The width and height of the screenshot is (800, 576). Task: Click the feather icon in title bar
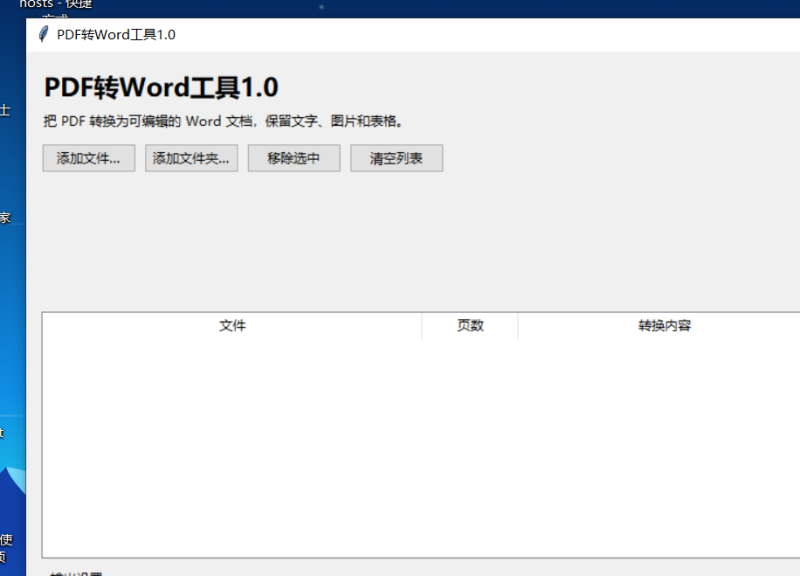[44, 34]
